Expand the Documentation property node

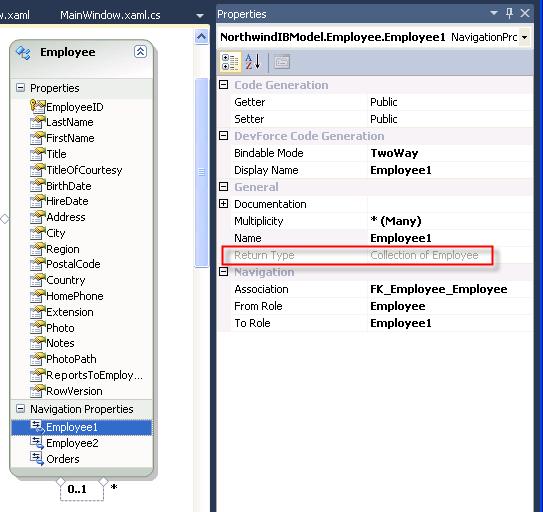point(224,204)
